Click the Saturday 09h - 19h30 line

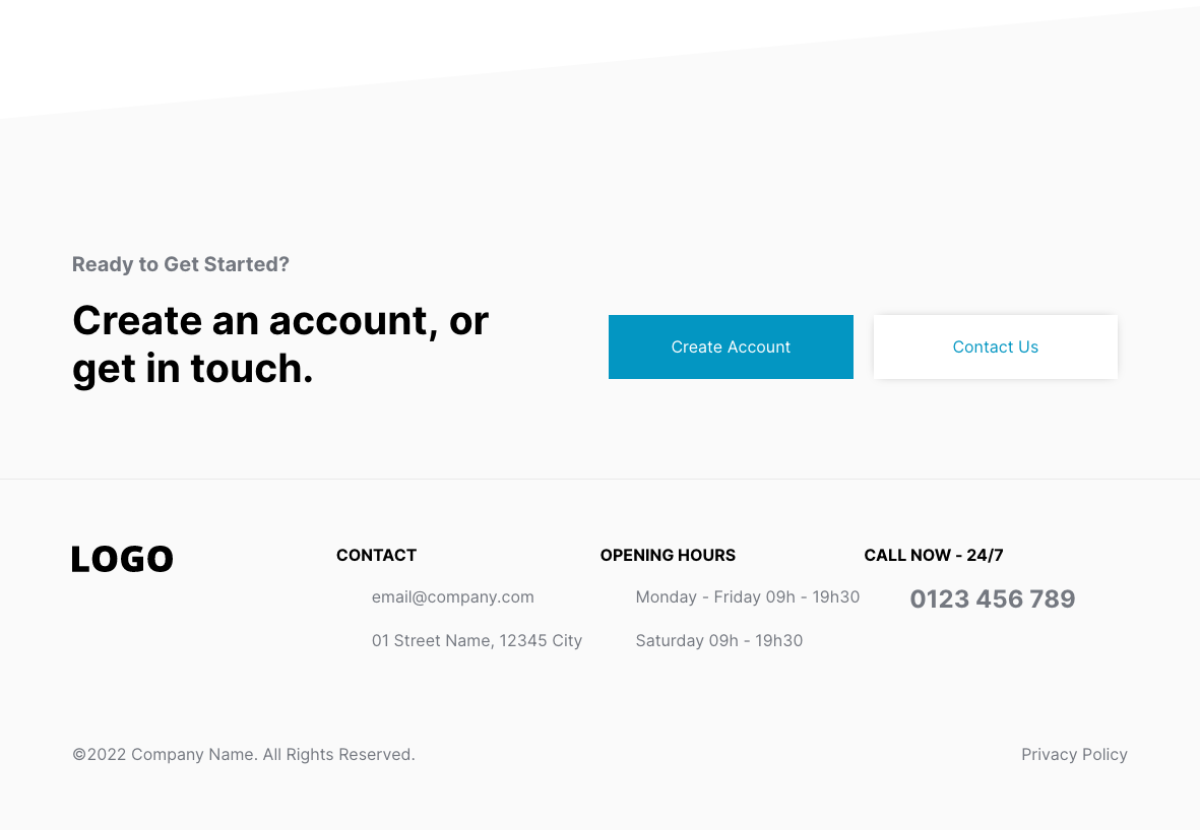click(719, 640)
